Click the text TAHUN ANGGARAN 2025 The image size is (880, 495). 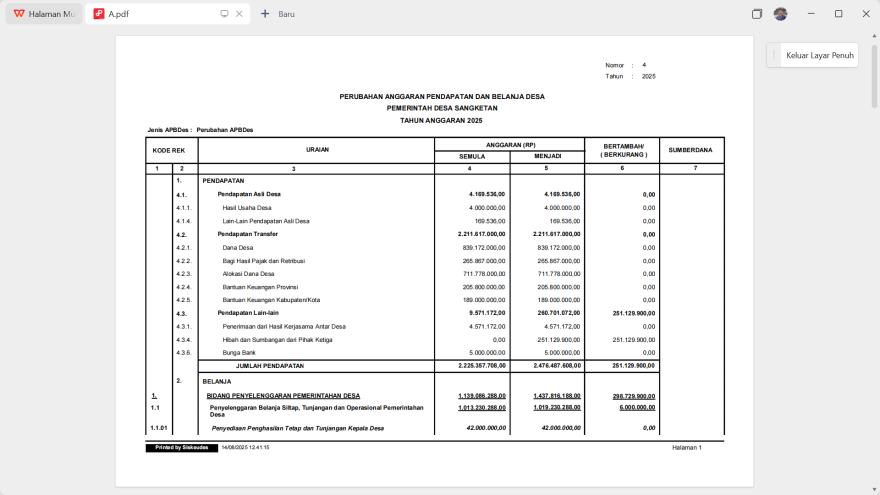point(441,121)
